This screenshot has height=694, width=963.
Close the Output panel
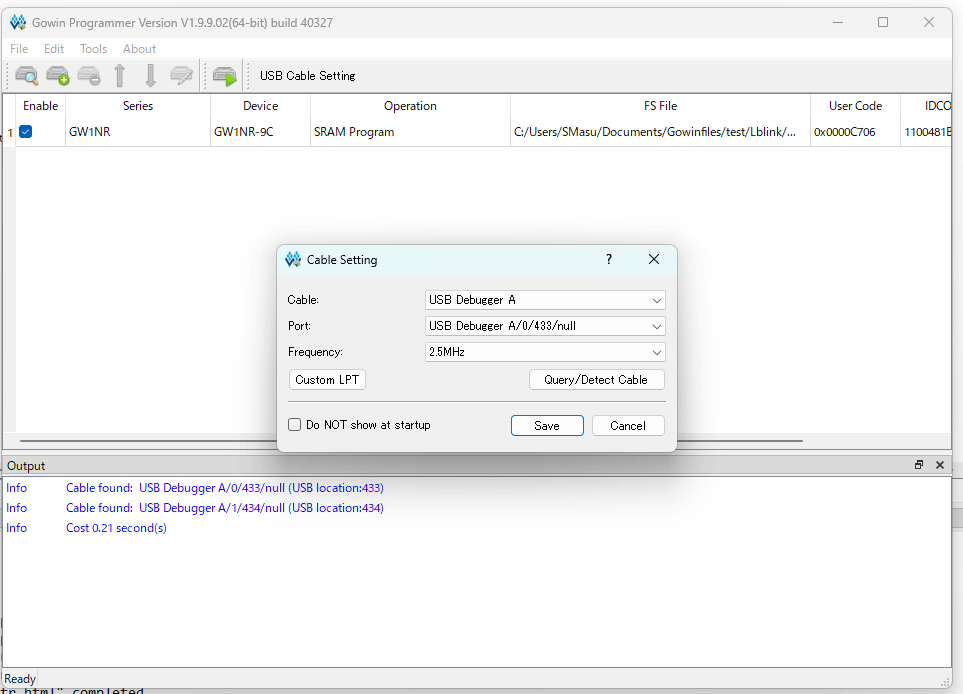click(x=940, y=465)
